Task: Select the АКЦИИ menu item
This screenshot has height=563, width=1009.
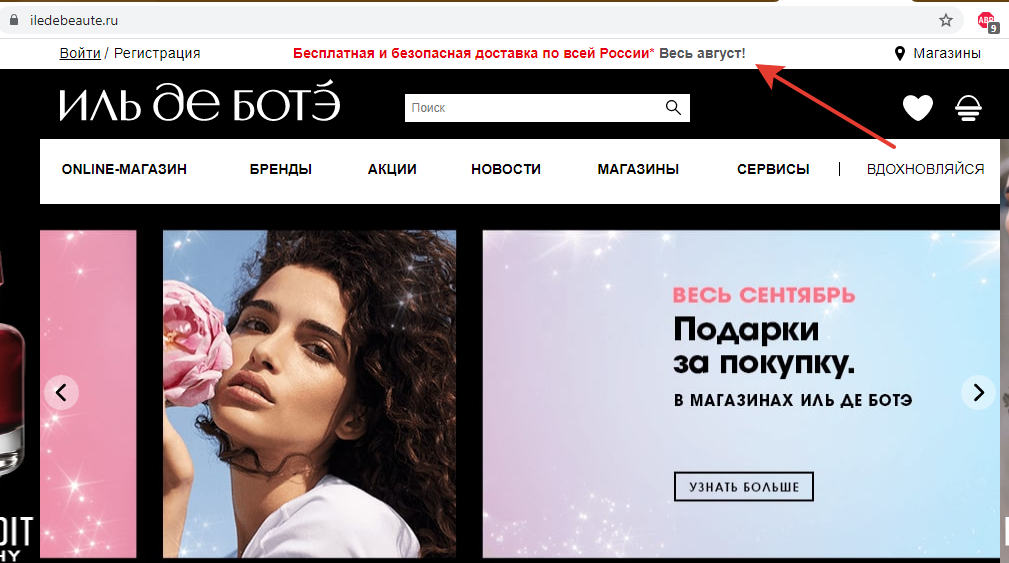Action: tap(392, 169)
